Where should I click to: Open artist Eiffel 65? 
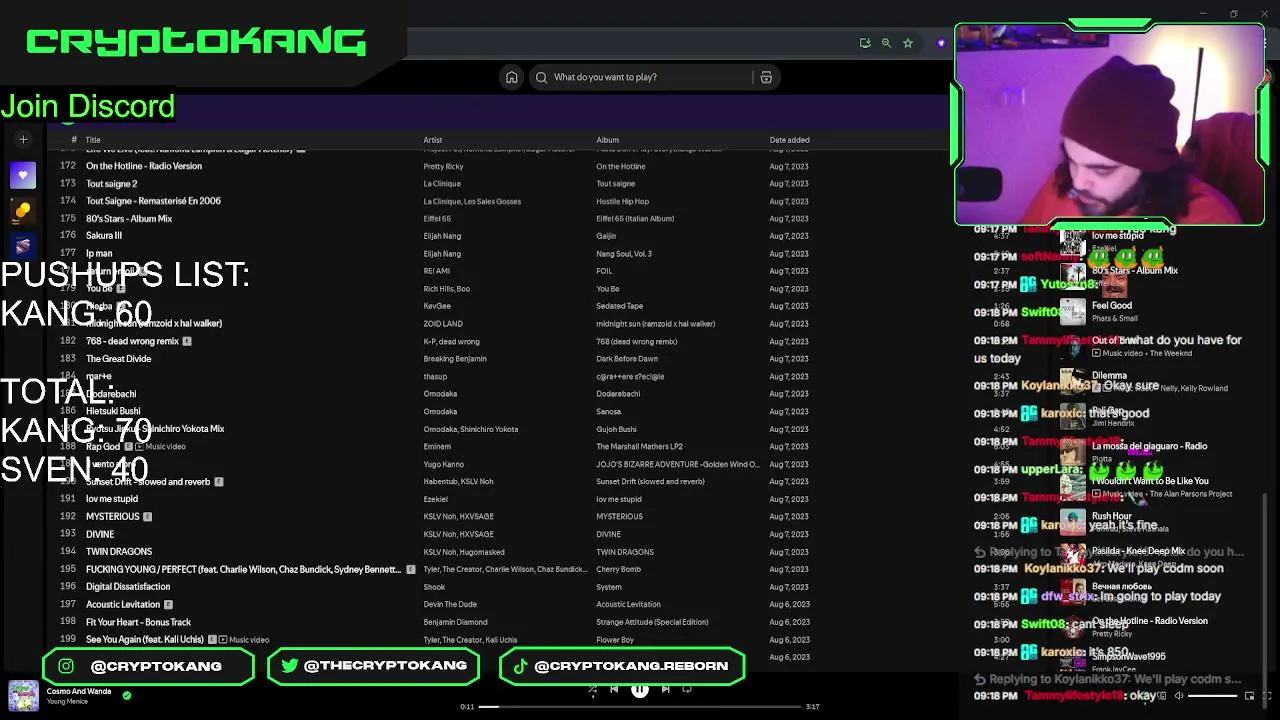(437, 219)
